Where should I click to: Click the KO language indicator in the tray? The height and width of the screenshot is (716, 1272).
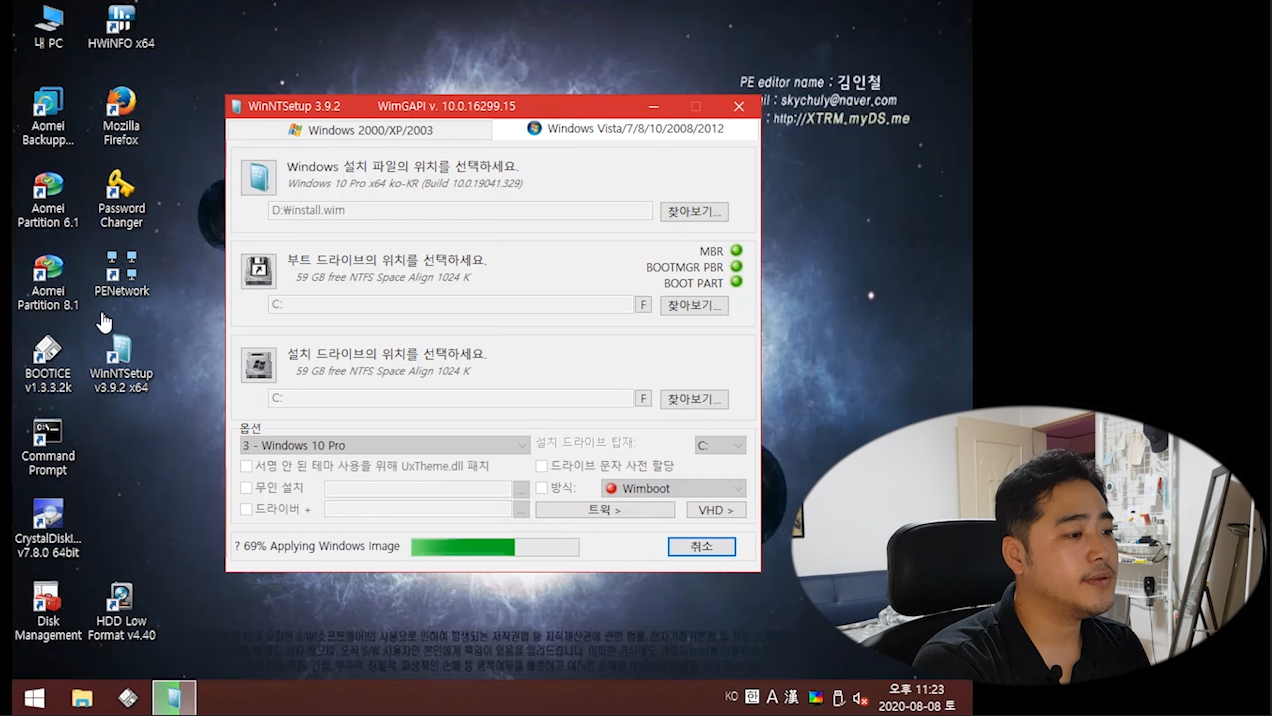coord(731,697)
